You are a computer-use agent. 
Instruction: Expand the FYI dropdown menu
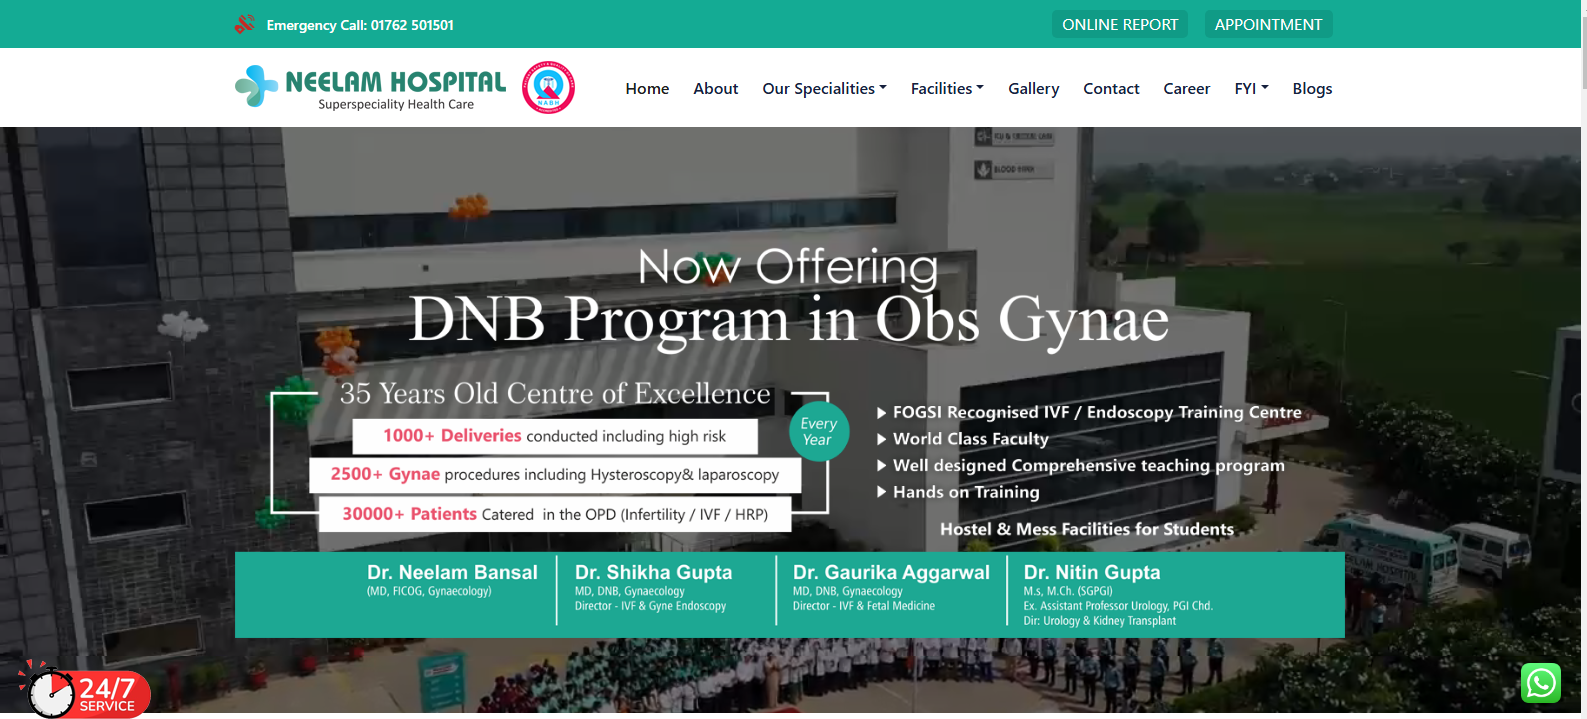[x=1251, y=89]
